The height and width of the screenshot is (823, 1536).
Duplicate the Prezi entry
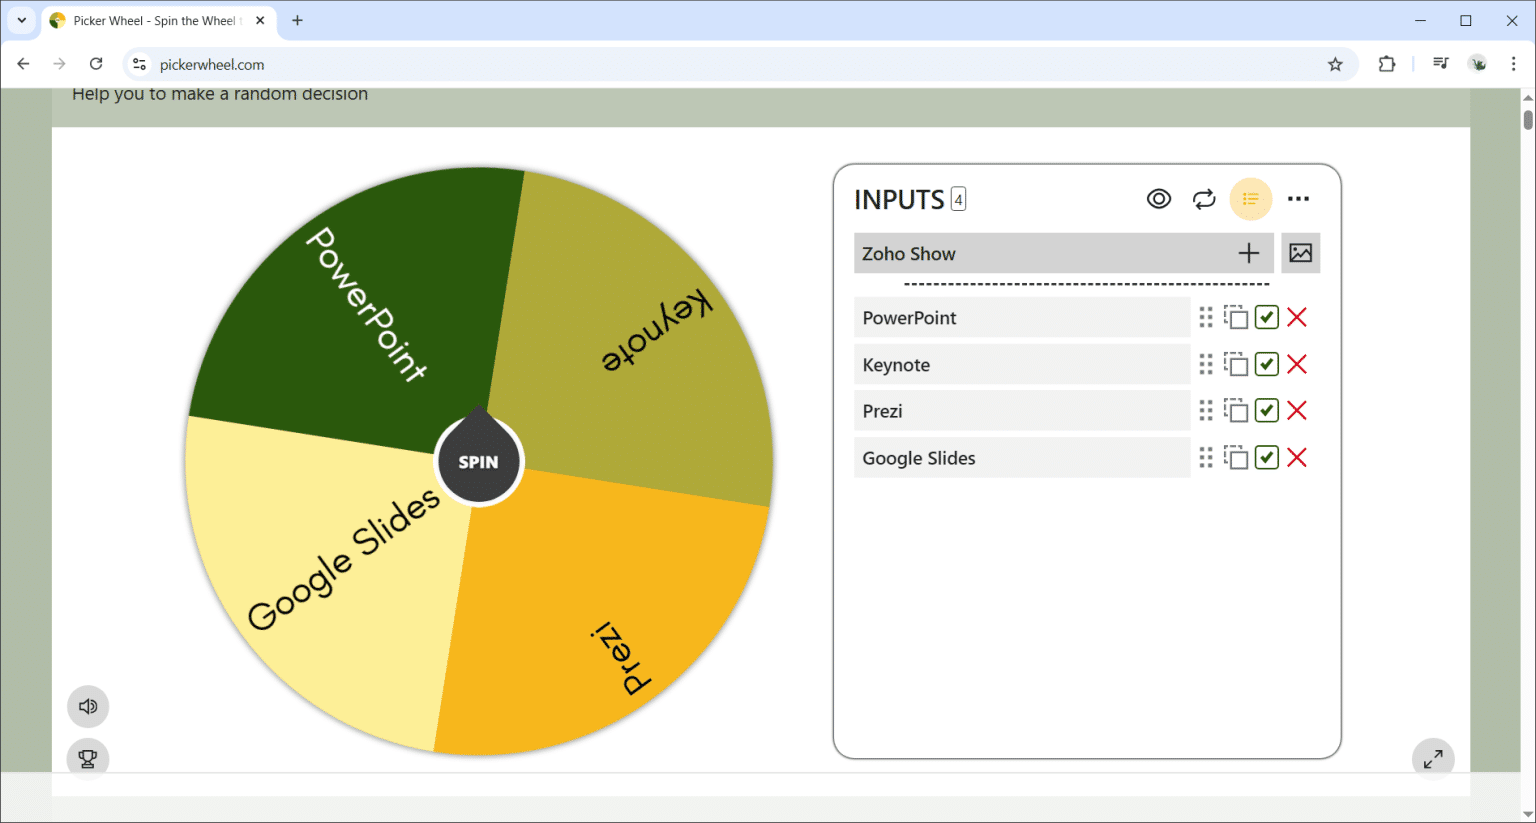tap(1236, 410)
